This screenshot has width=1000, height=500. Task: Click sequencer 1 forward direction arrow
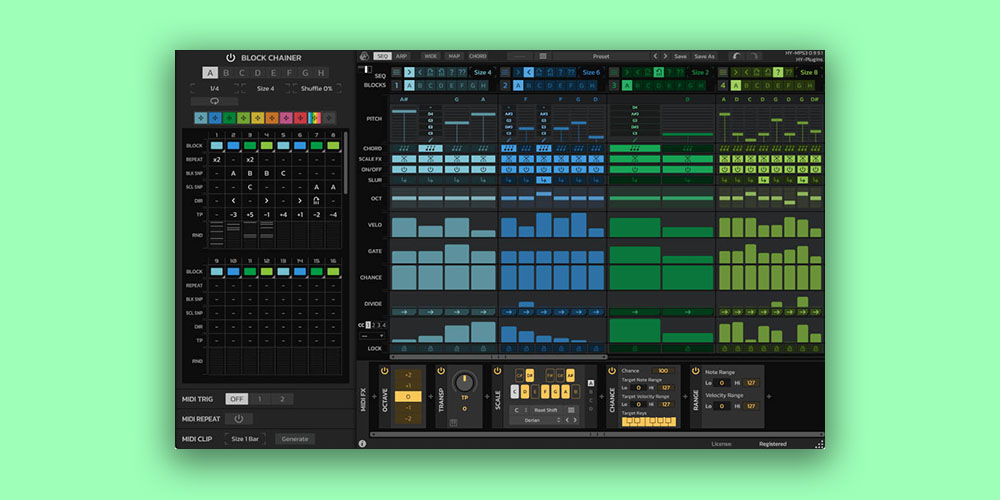point(409,72)
